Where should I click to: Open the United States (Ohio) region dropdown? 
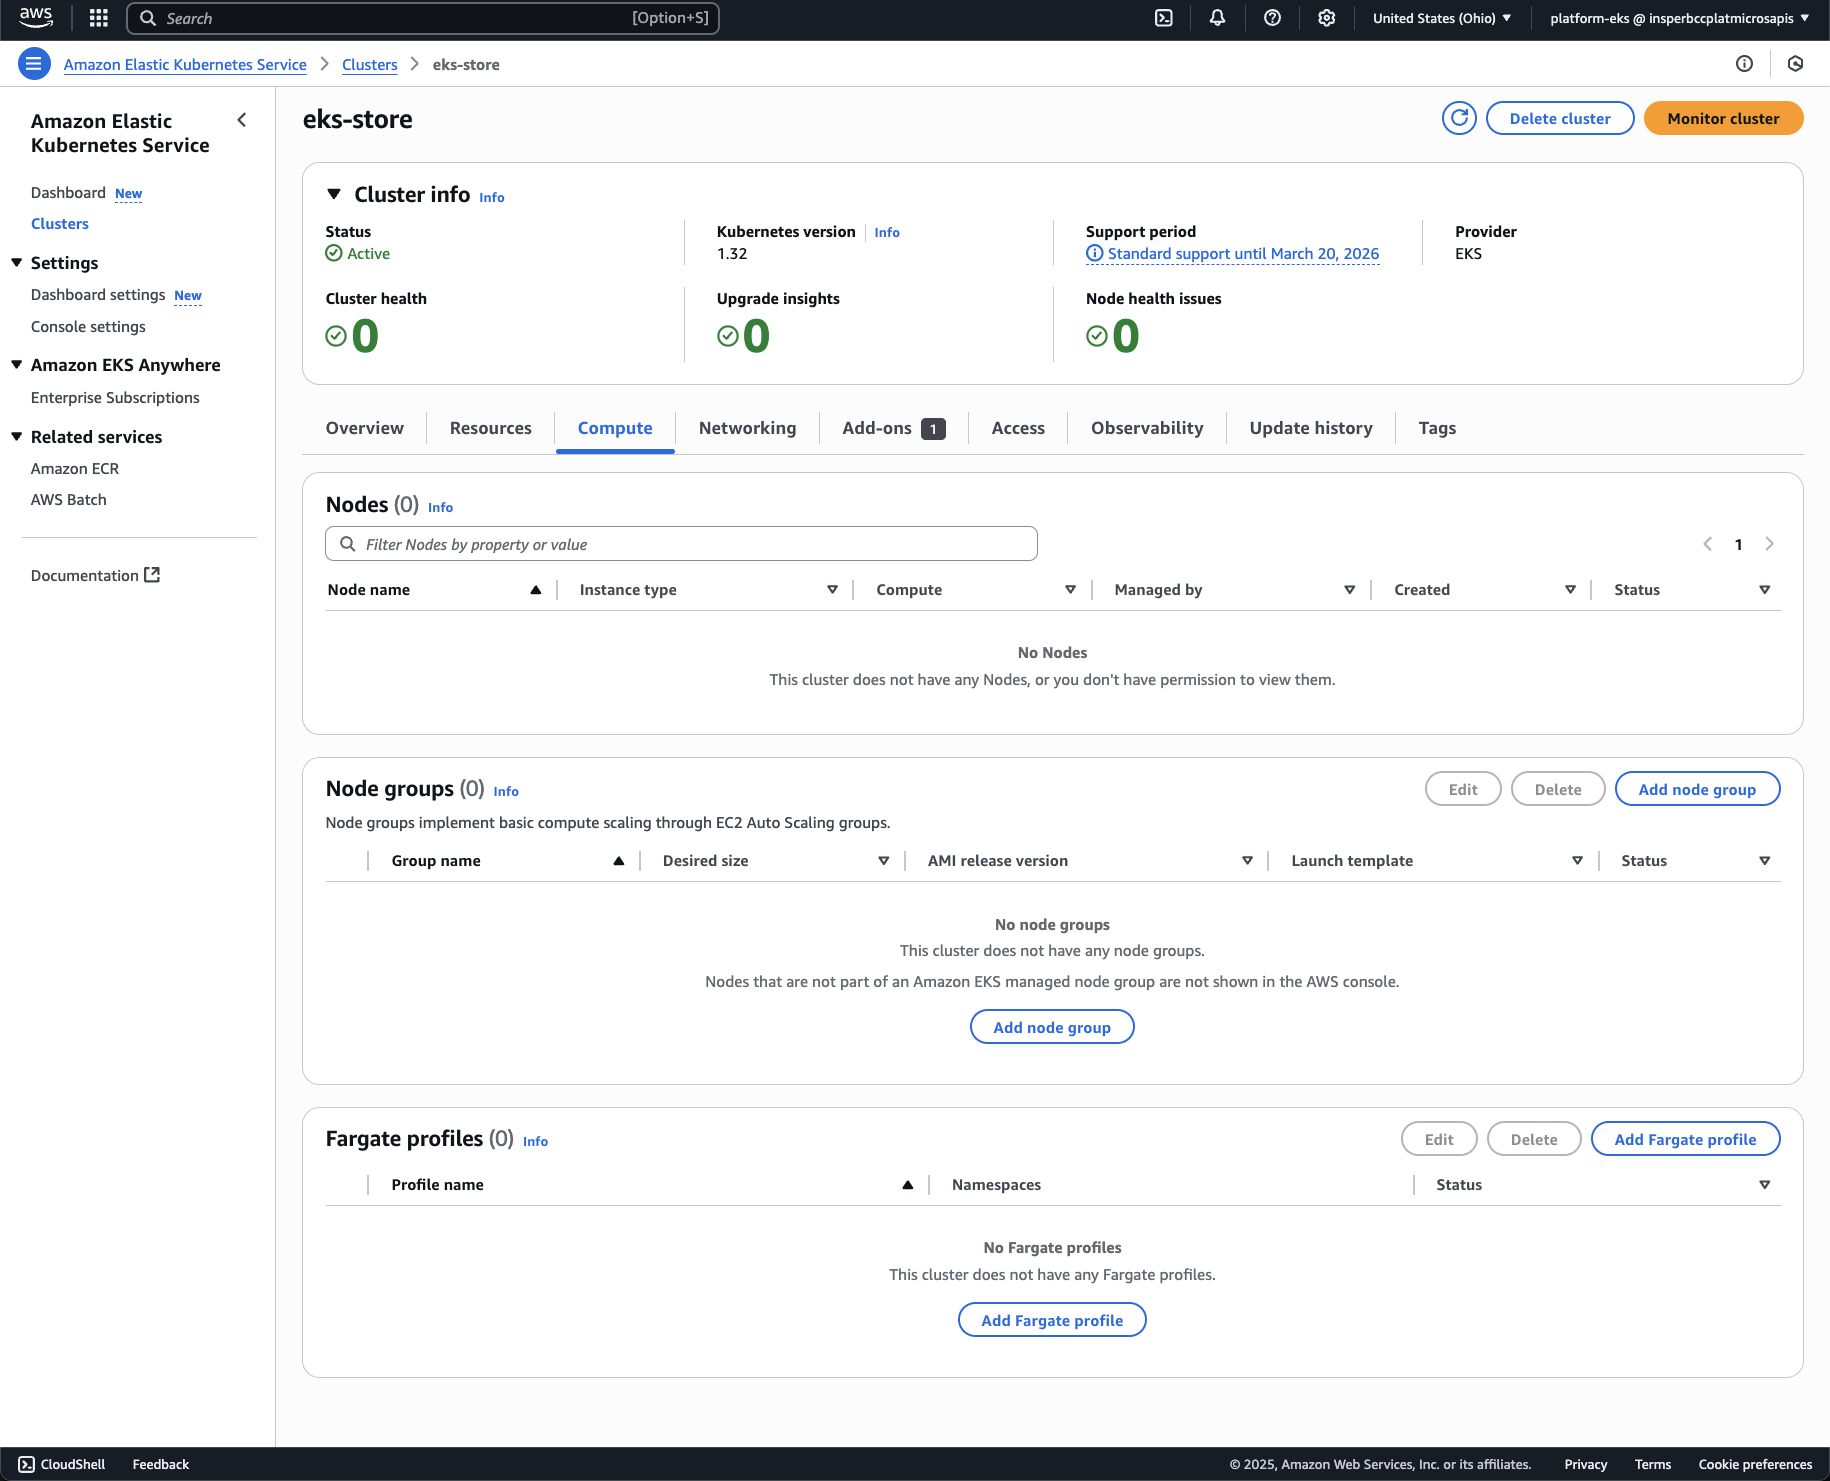(x=1441, y=18)
